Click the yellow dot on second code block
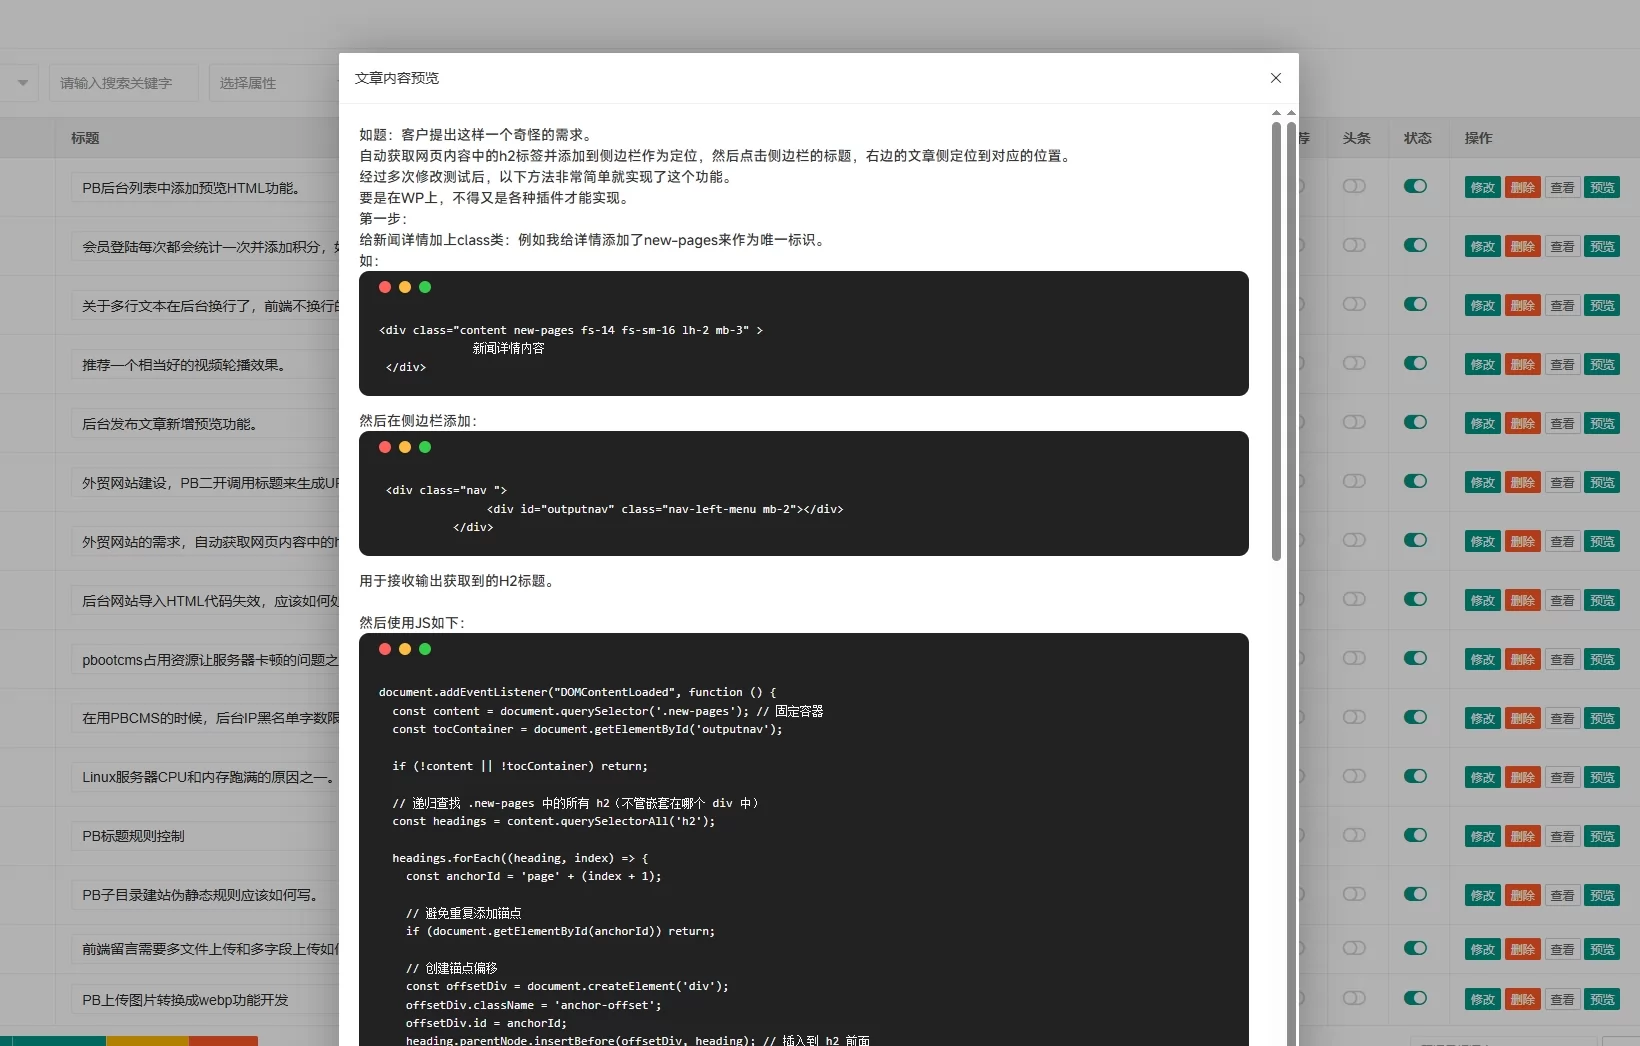The height and width of the screenshot is (1046, 1640). (x=405, y=447)
